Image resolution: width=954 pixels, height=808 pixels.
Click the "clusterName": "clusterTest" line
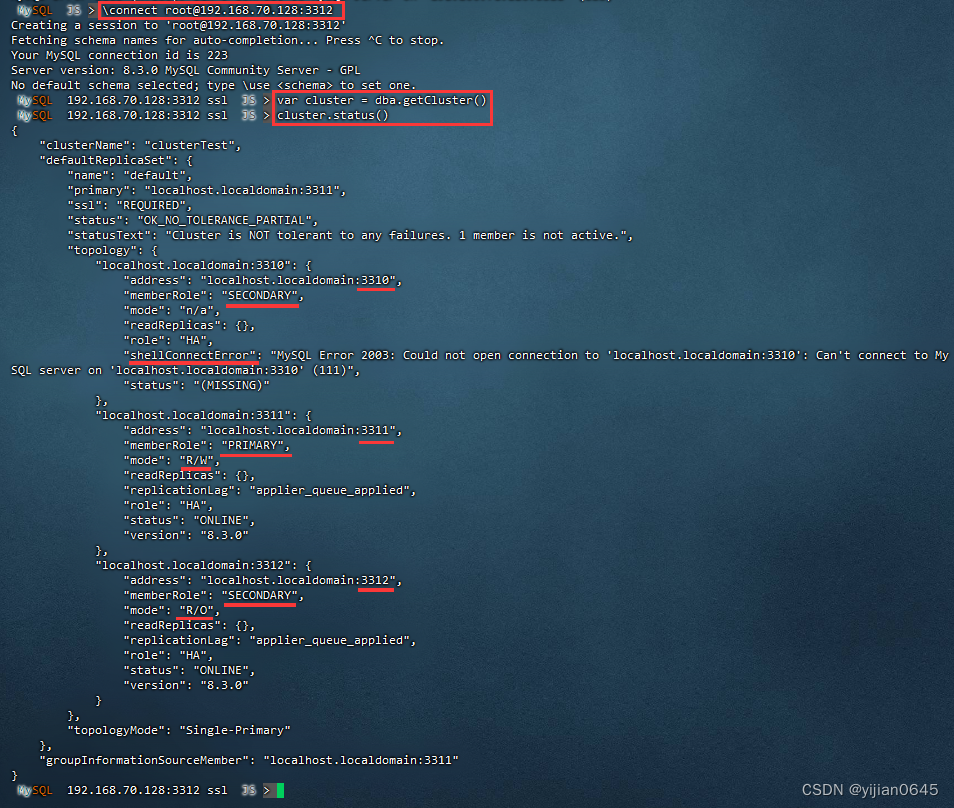pos(140,145)
